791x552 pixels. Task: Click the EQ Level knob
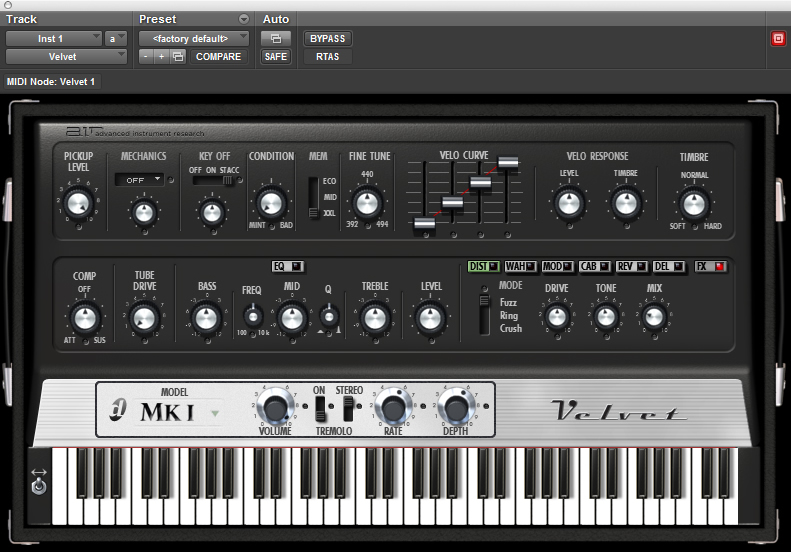431,318
